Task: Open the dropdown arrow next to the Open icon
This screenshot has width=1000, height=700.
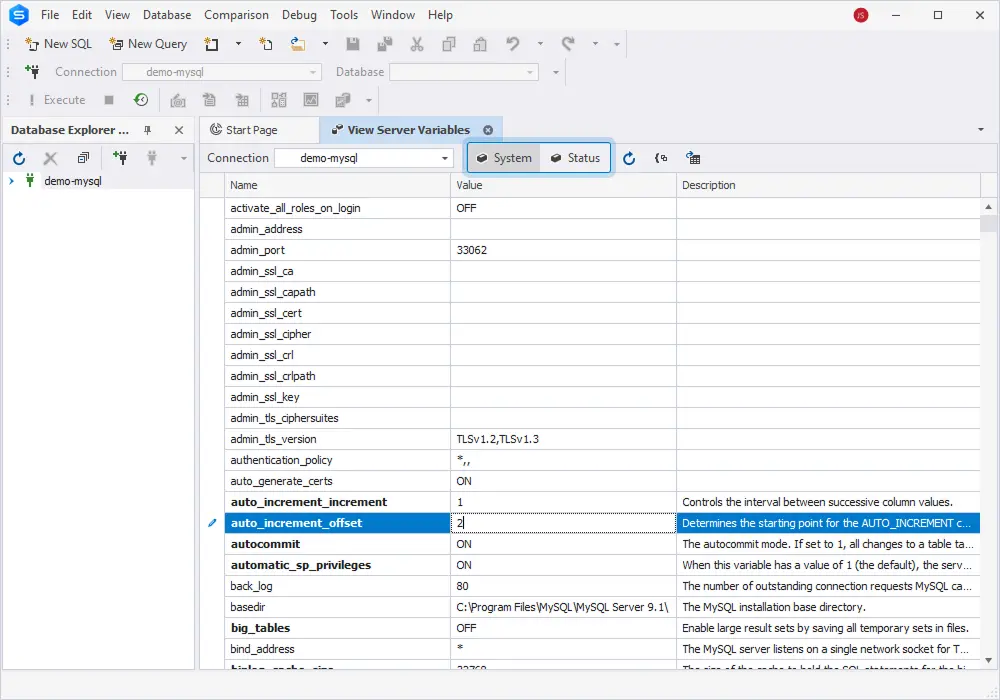Action: [x=325, y=44]
